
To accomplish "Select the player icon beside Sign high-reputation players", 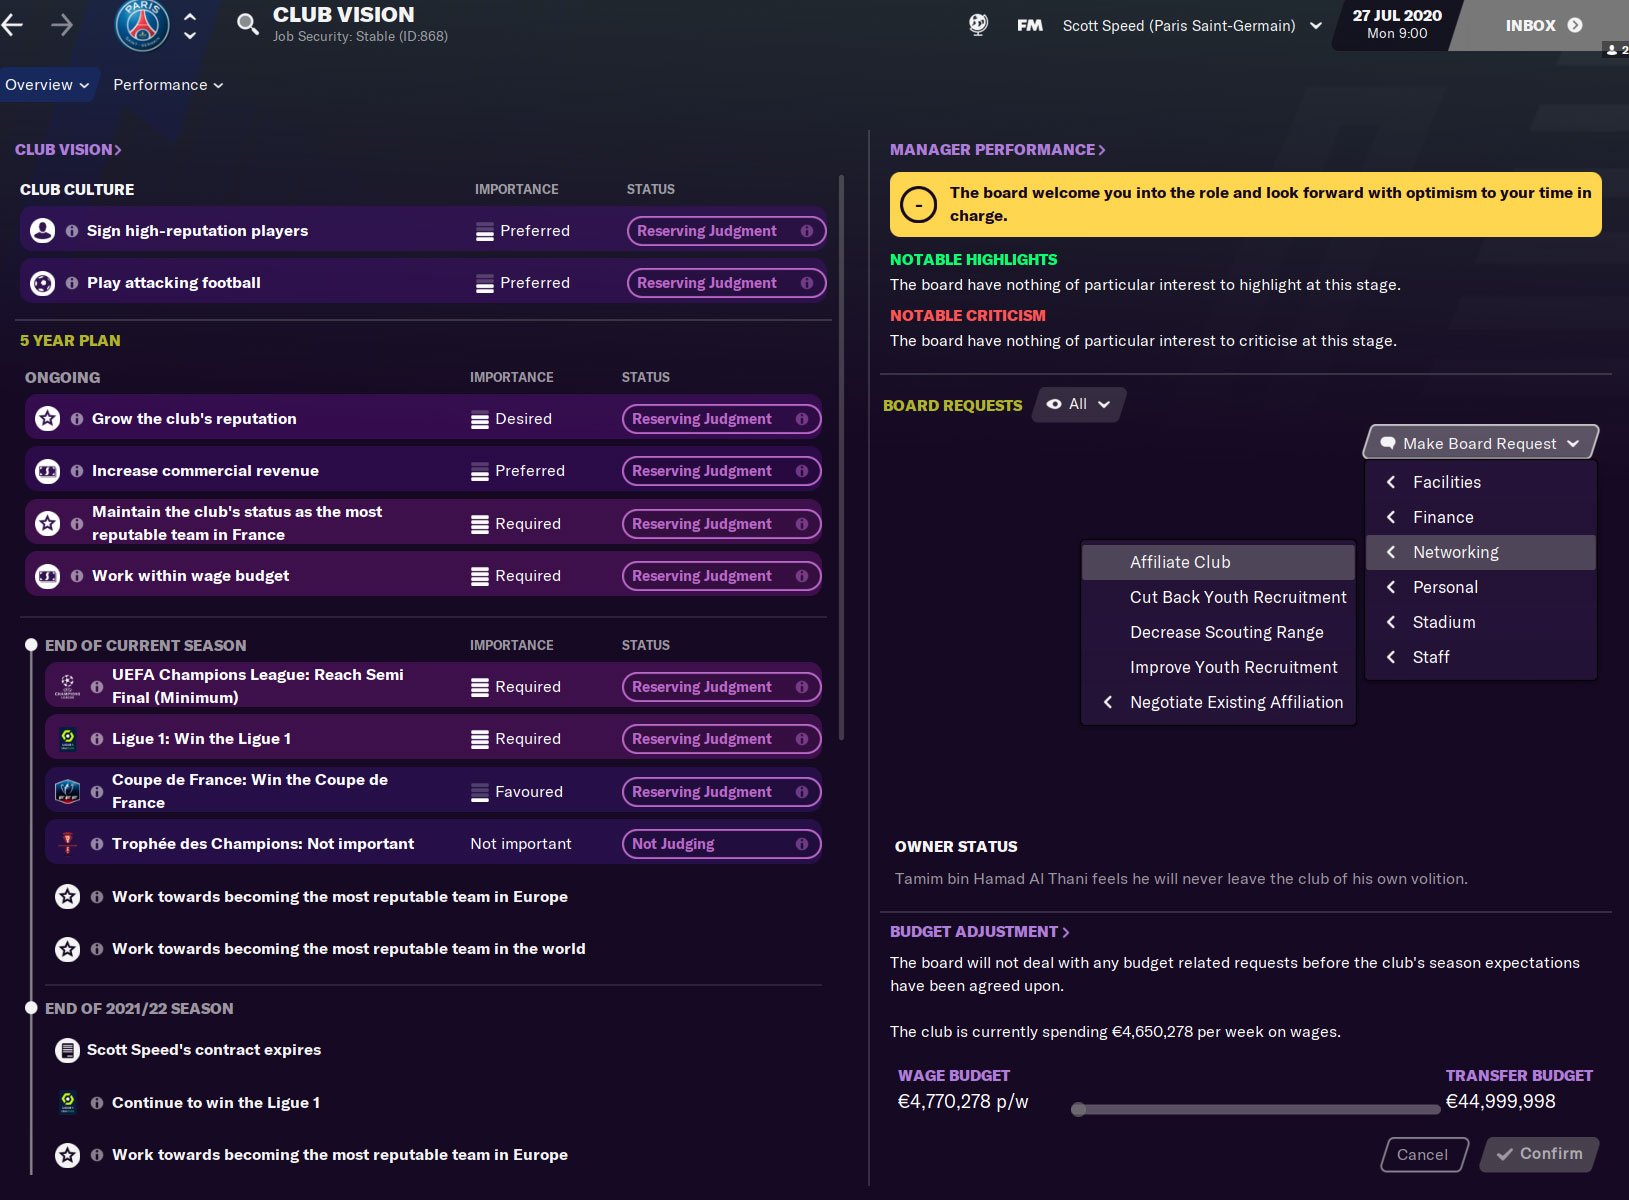I will (42, 229).
